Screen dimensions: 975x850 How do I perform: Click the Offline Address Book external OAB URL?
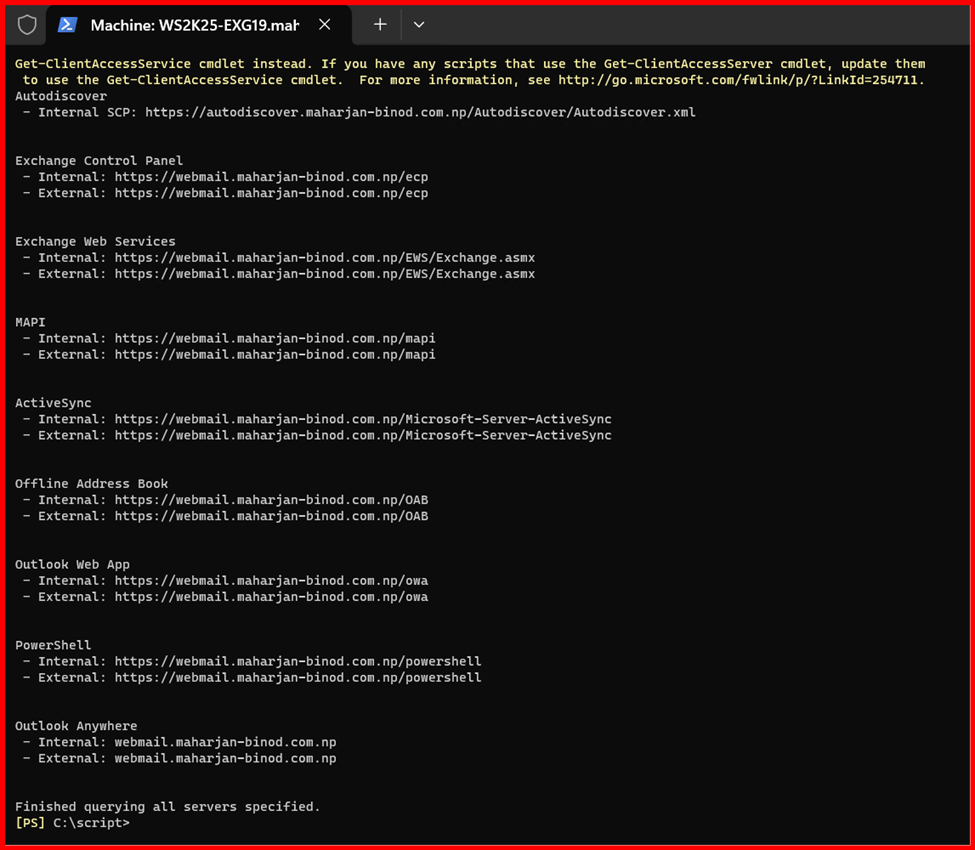click(x=271, y=516)
